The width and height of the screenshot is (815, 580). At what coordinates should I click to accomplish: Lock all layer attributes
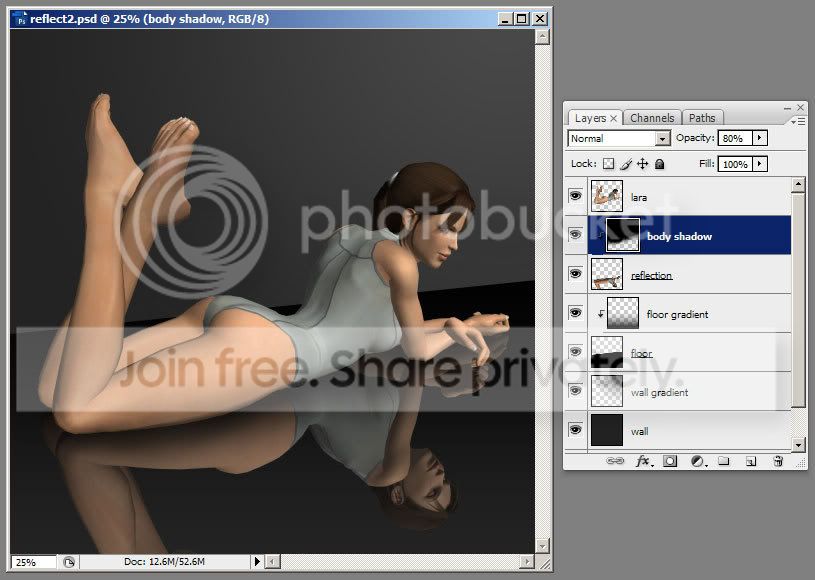[x=660, y=164]
